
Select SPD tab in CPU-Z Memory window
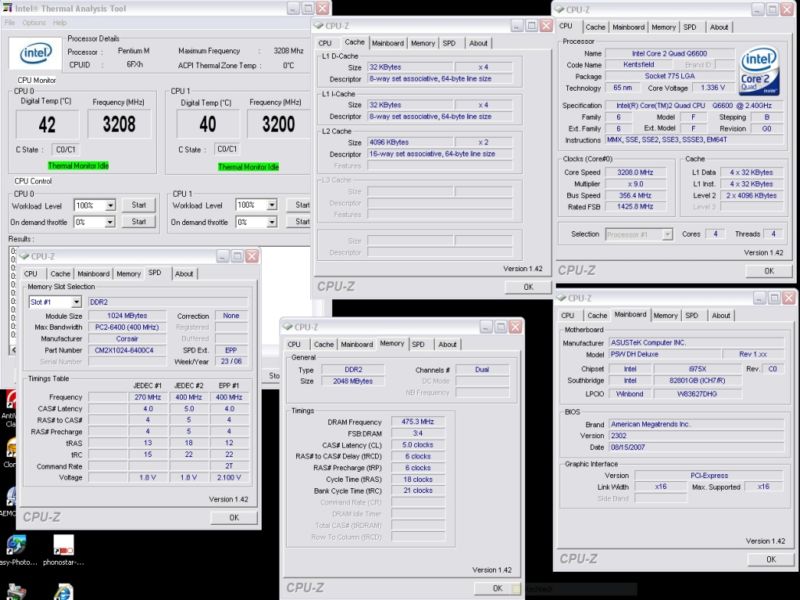[418, 344]
